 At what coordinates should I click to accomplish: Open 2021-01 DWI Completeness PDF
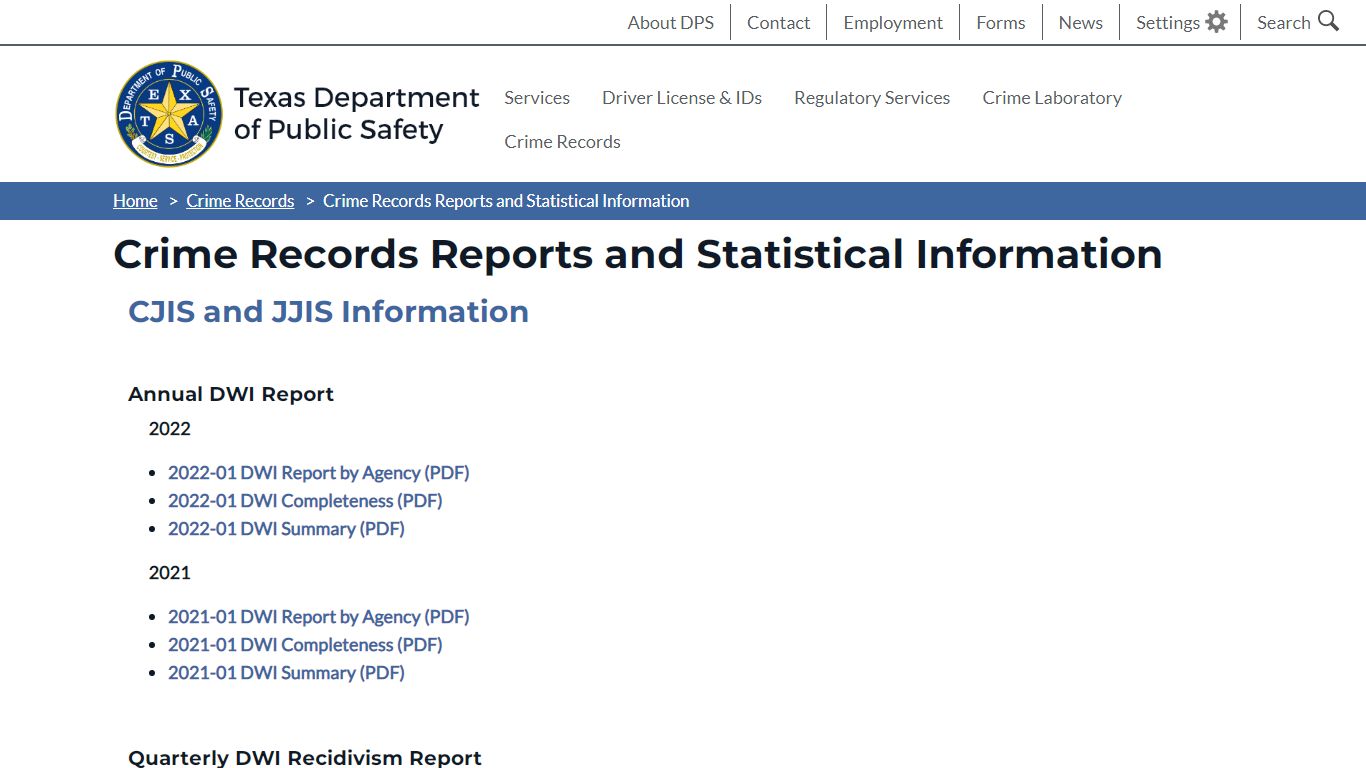point(305,644)
